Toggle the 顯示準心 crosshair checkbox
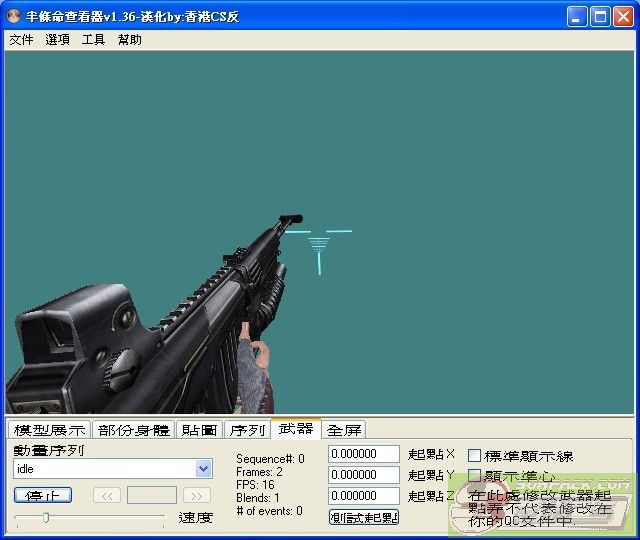Screen dimensions: 640x540 pos(475,476)
